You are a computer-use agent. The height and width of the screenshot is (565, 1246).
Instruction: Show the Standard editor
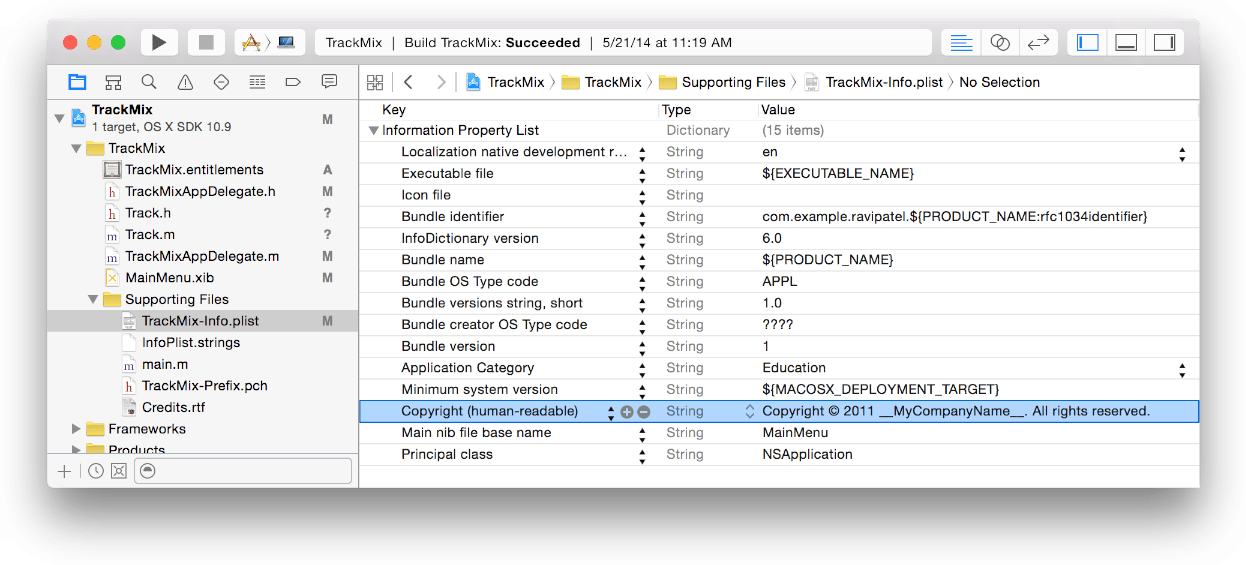pyautogui.click(x=961, y=42)
